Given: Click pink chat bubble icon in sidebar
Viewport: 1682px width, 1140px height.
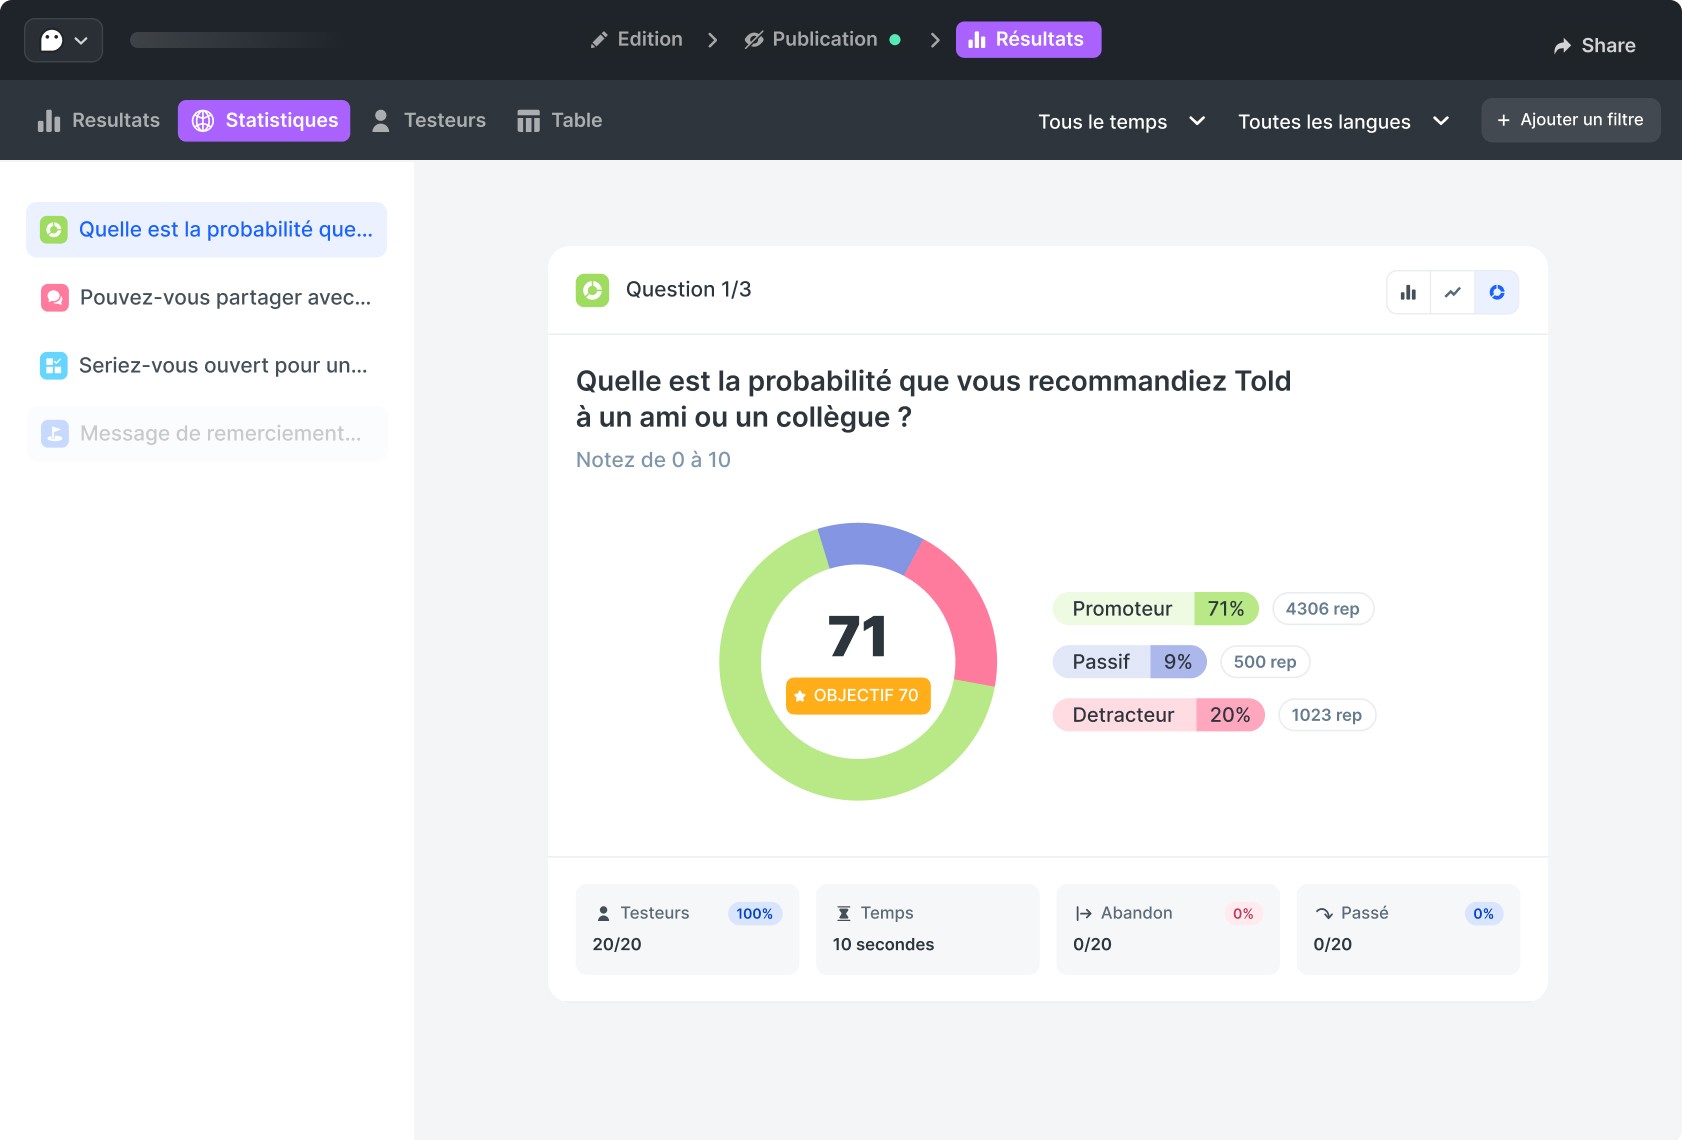Looking at the screenshot, I should click(x=54, y=298).
